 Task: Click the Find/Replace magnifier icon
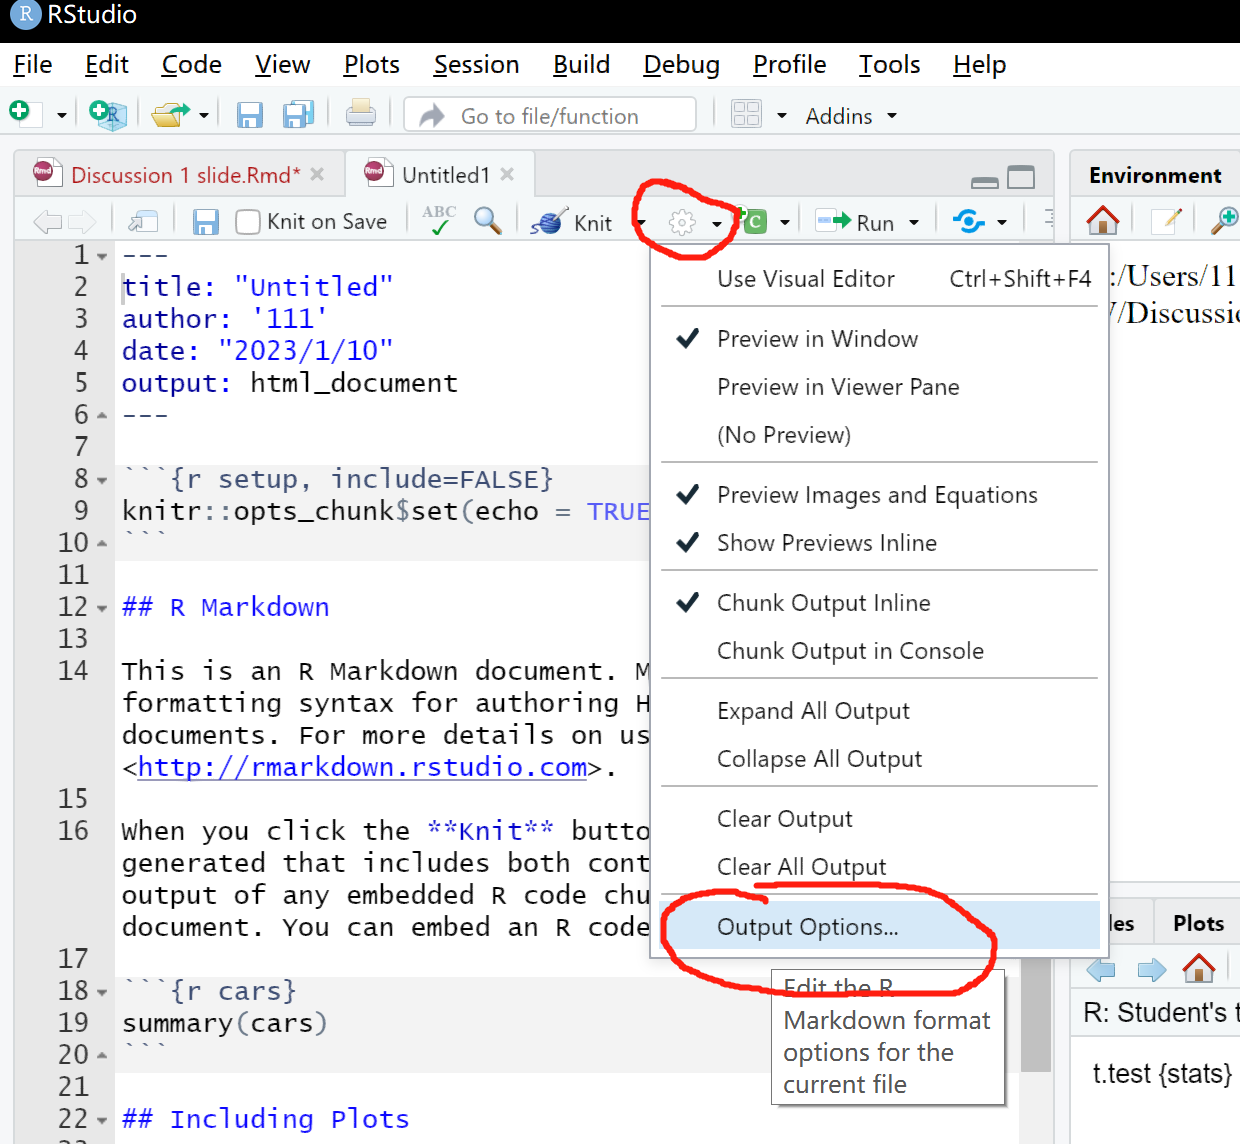click(487, 220)
